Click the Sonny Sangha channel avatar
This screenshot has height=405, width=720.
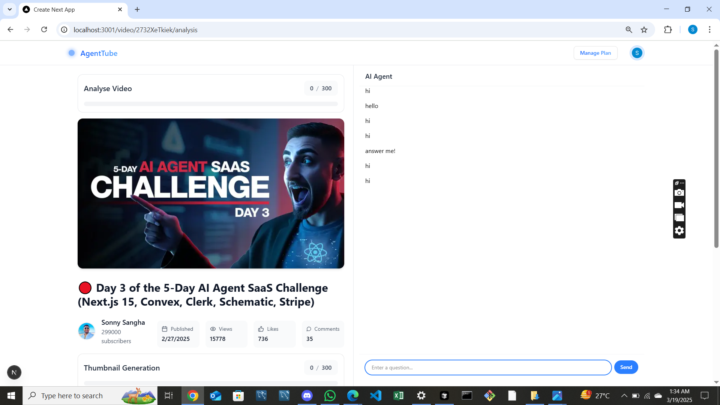(x=86, y=331)
